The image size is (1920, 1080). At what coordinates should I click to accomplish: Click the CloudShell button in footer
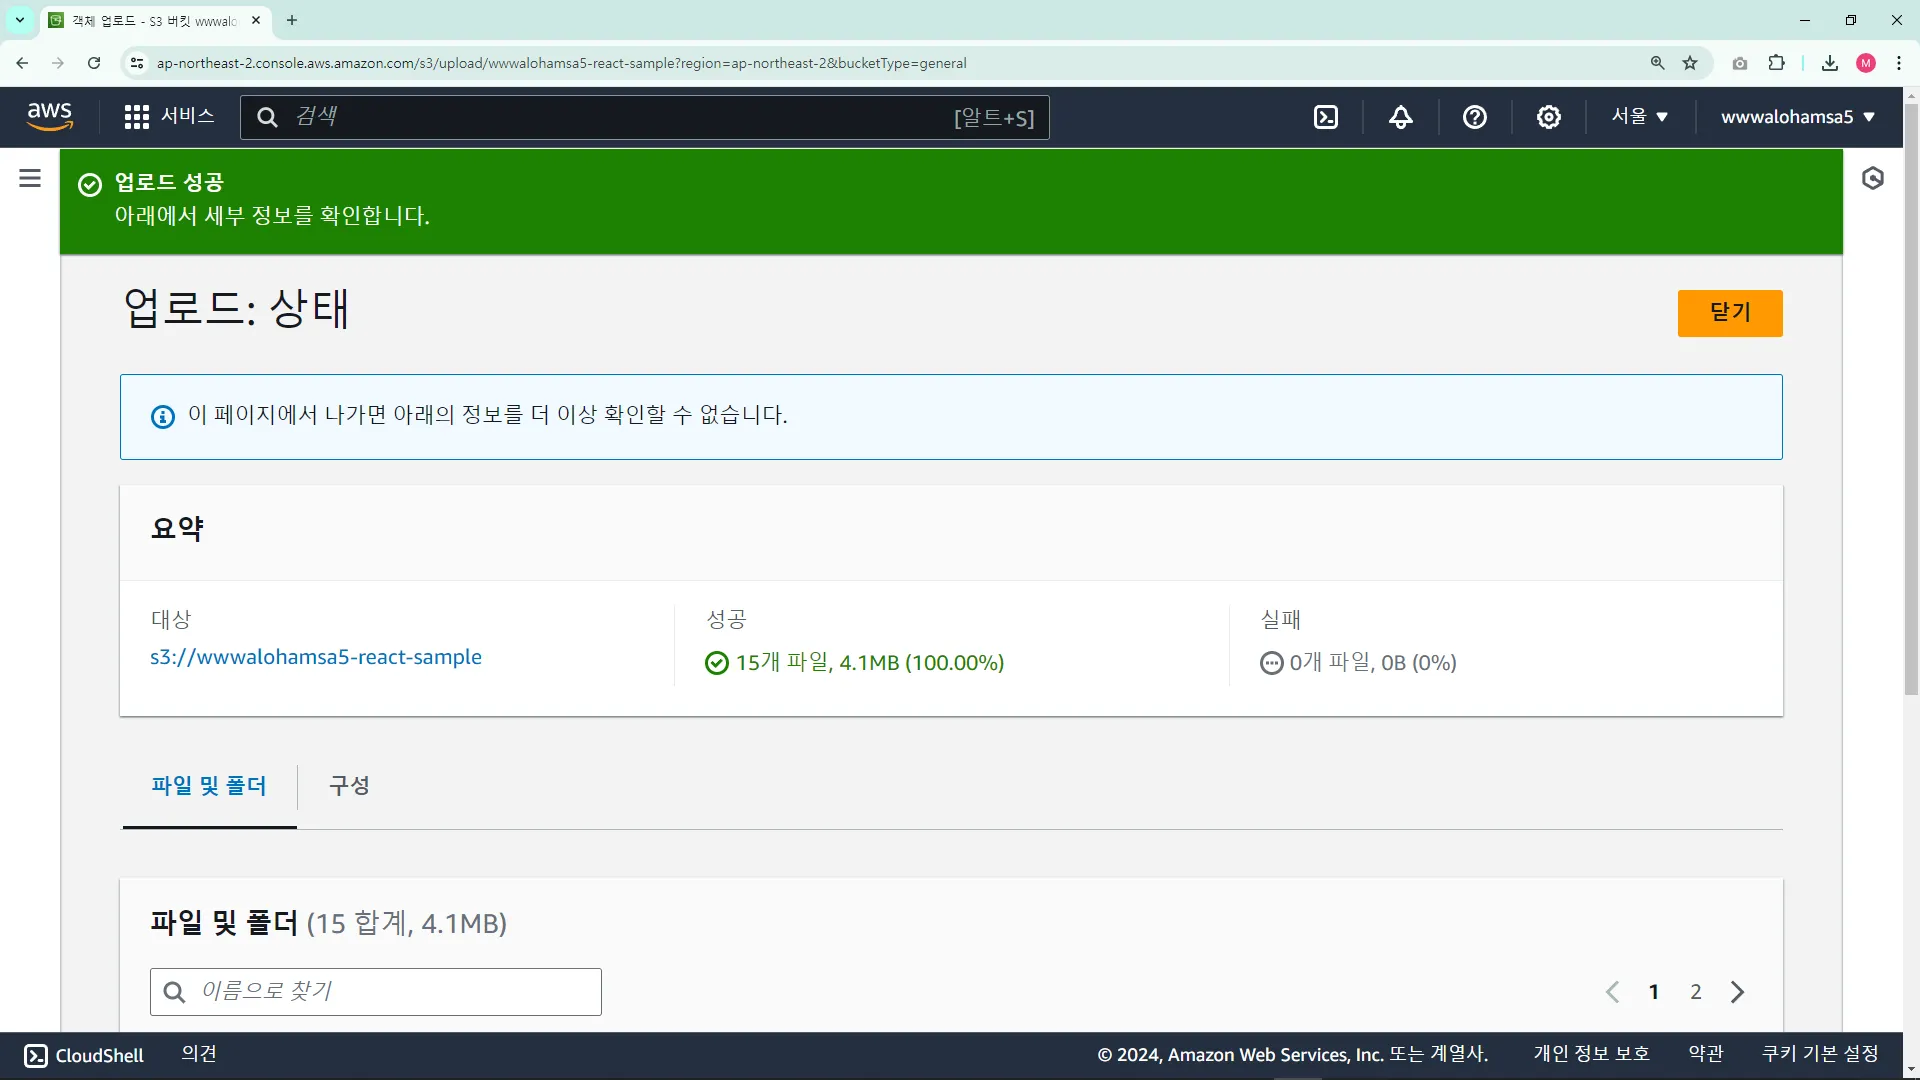click(x=84, y=1056)
